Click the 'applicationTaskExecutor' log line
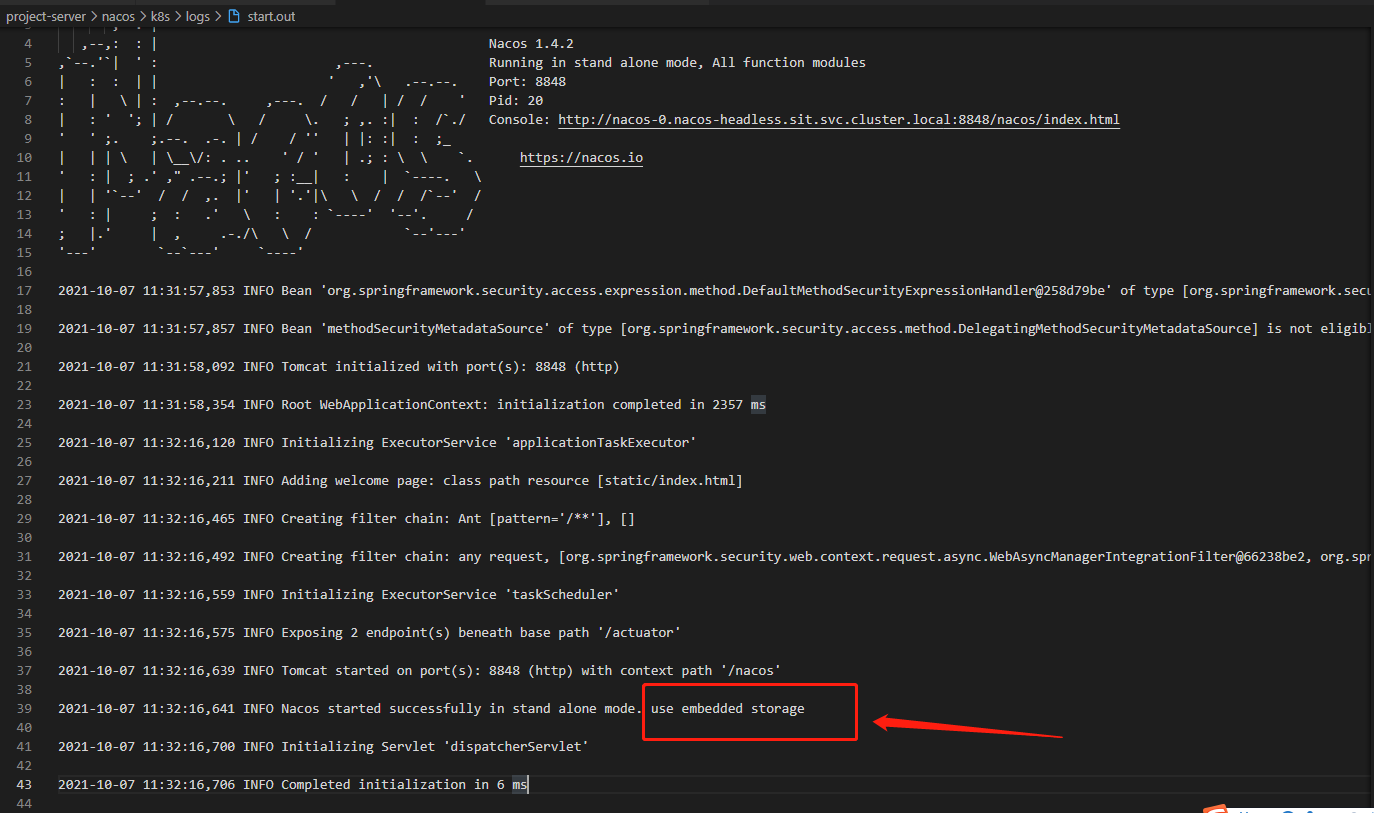 click(x=377, y=443)
